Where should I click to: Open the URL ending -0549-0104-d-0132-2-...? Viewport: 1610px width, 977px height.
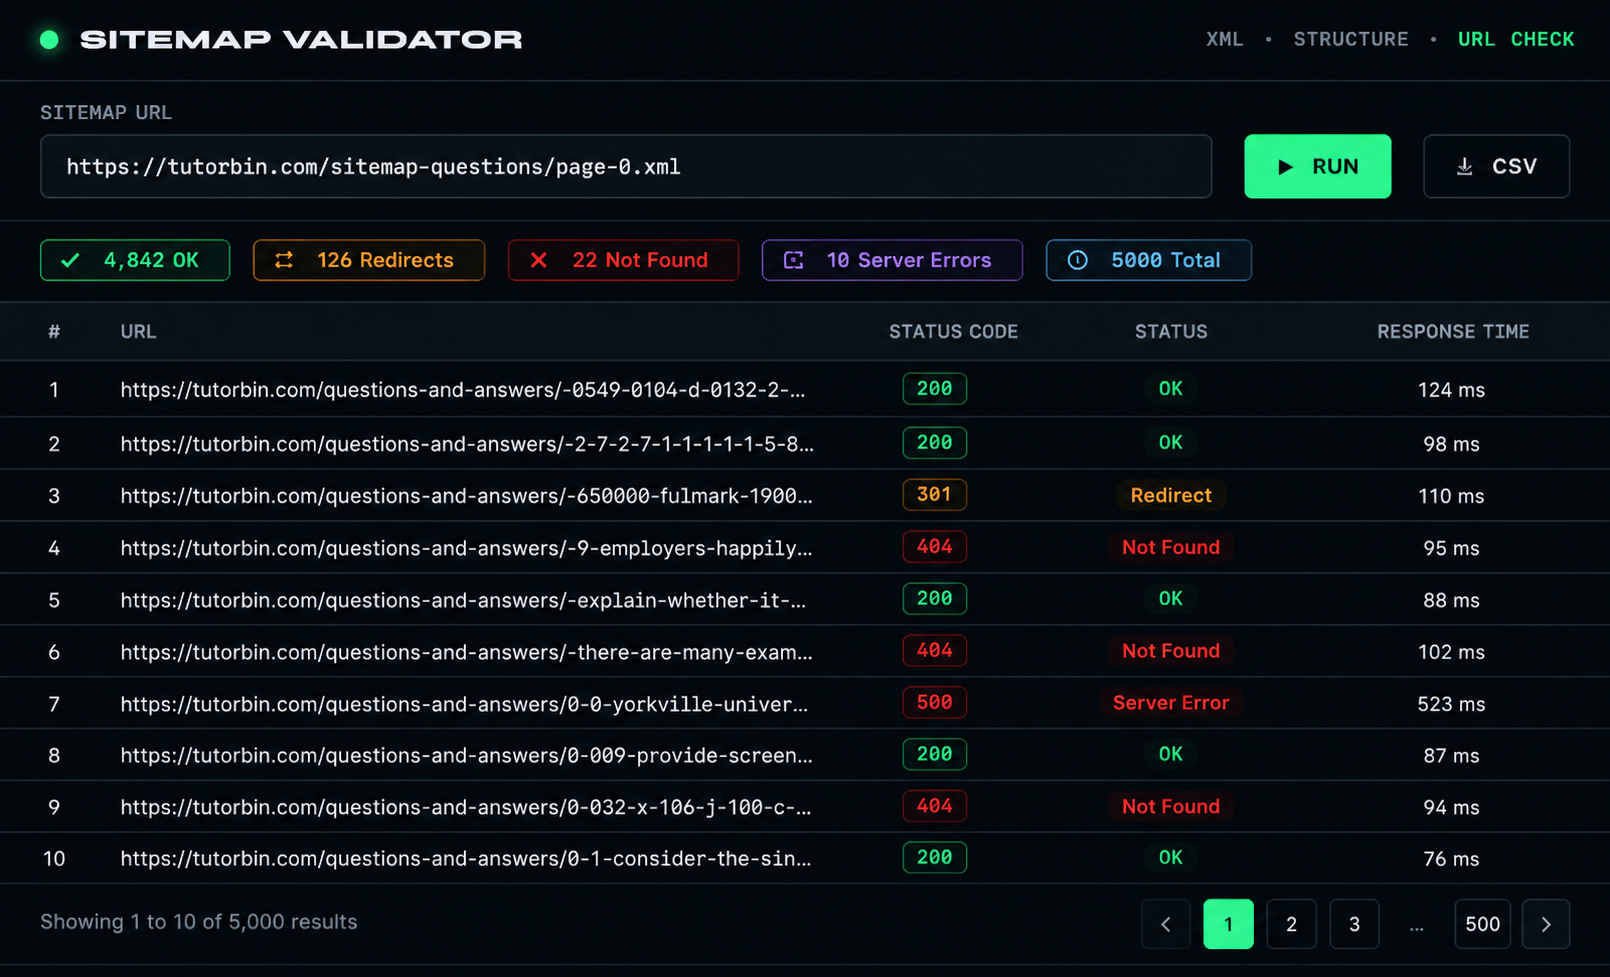pos(463,390)
